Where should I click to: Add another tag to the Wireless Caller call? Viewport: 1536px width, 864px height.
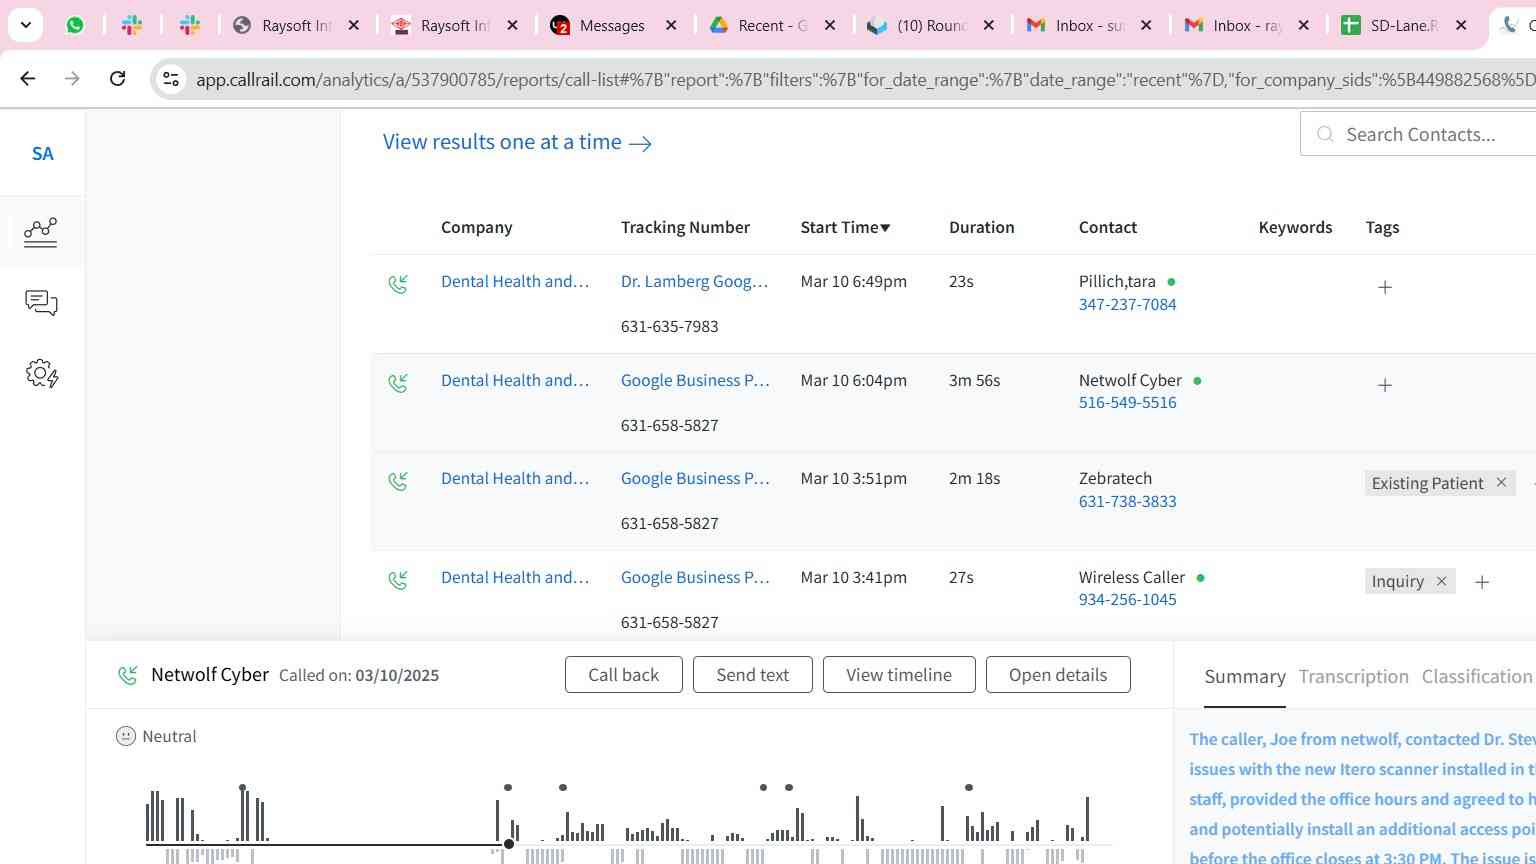coord(1482,582)
